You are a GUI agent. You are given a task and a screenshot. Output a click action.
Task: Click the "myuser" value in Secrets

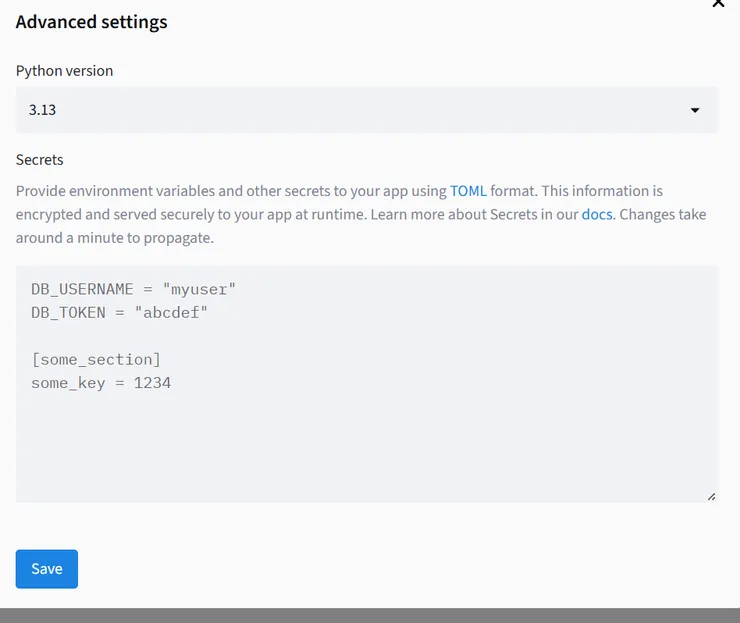click(198, 289)
